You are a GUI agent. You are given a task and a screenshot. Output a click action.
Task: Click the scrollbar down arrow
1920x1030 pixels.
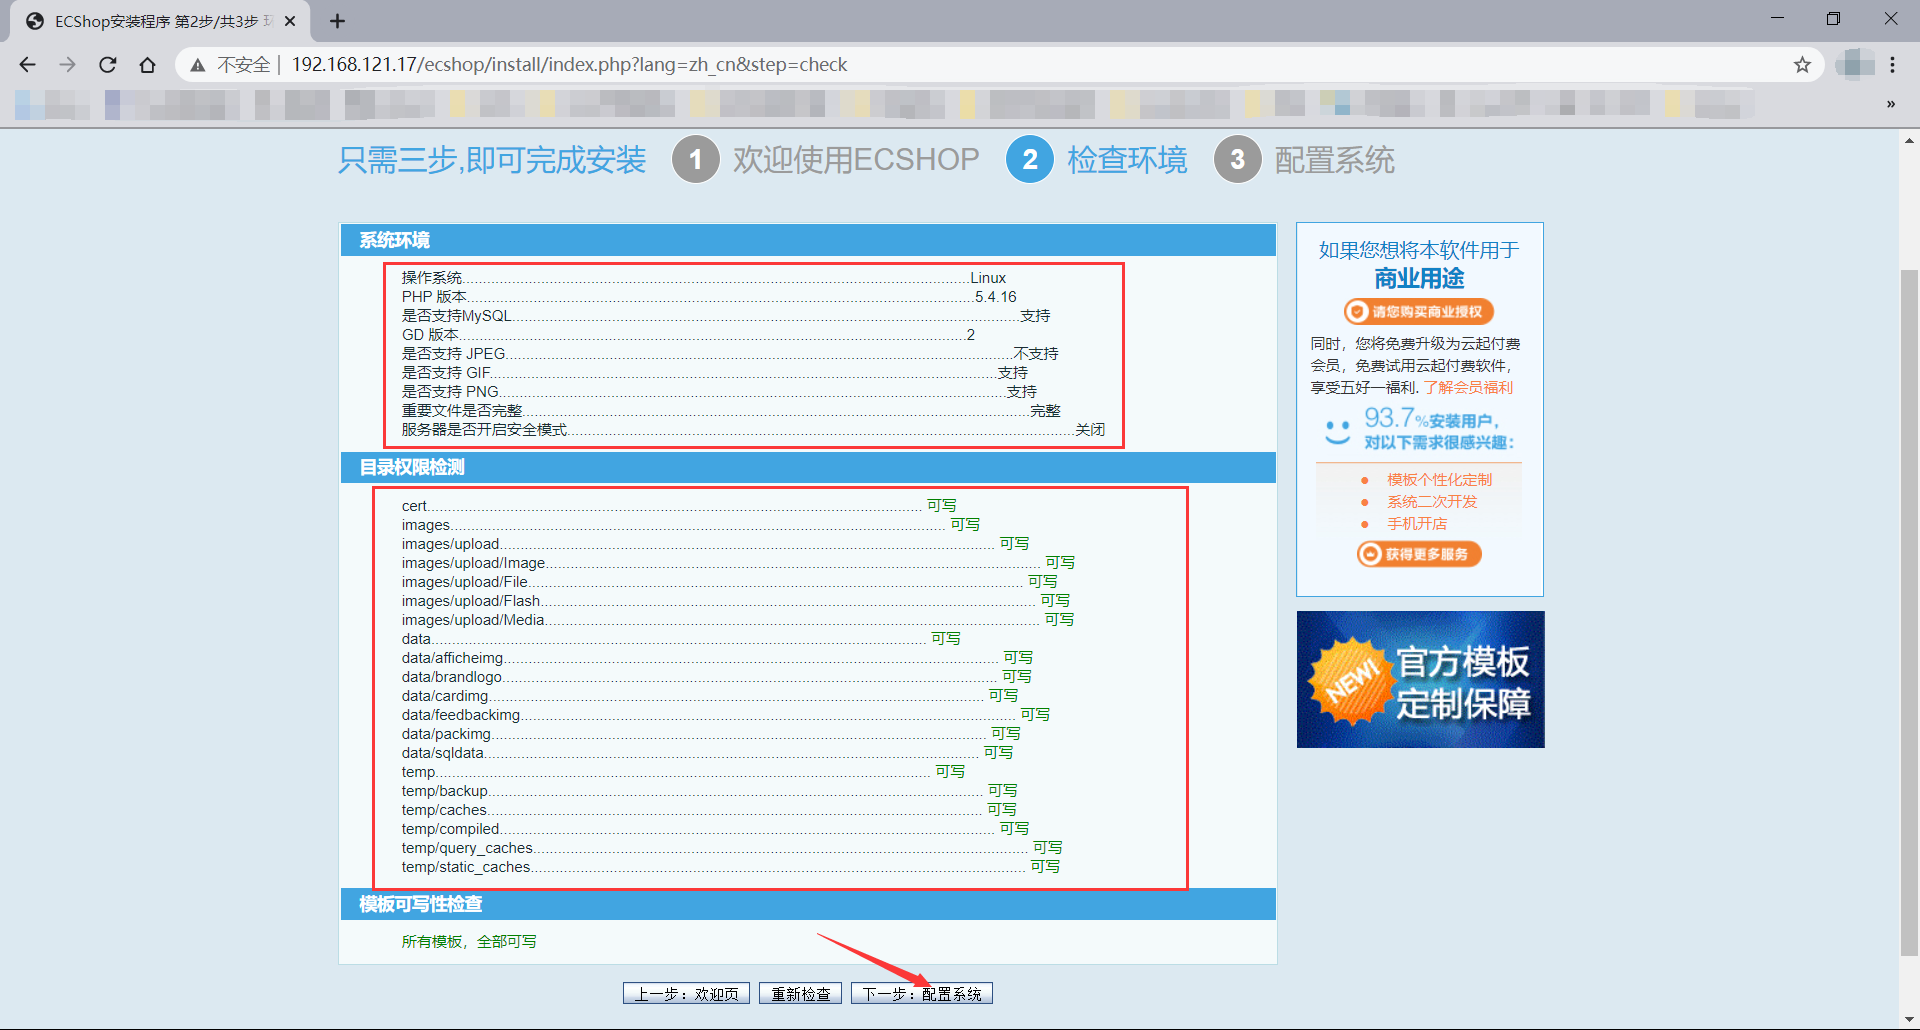pyautogui.click(x=1909, y=1019)
